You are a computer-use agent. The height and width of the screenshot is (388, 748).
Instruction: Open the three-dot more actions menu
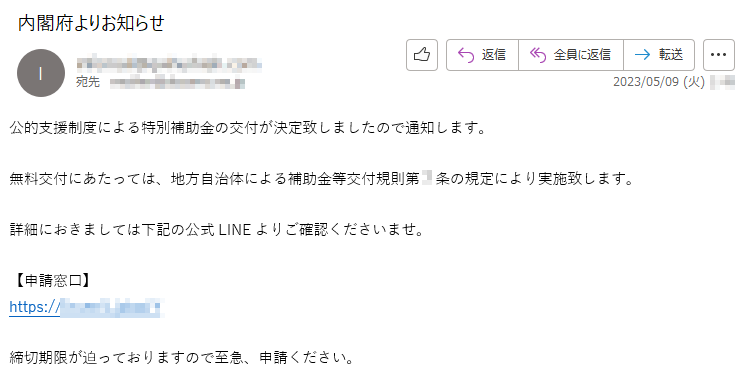718,55
